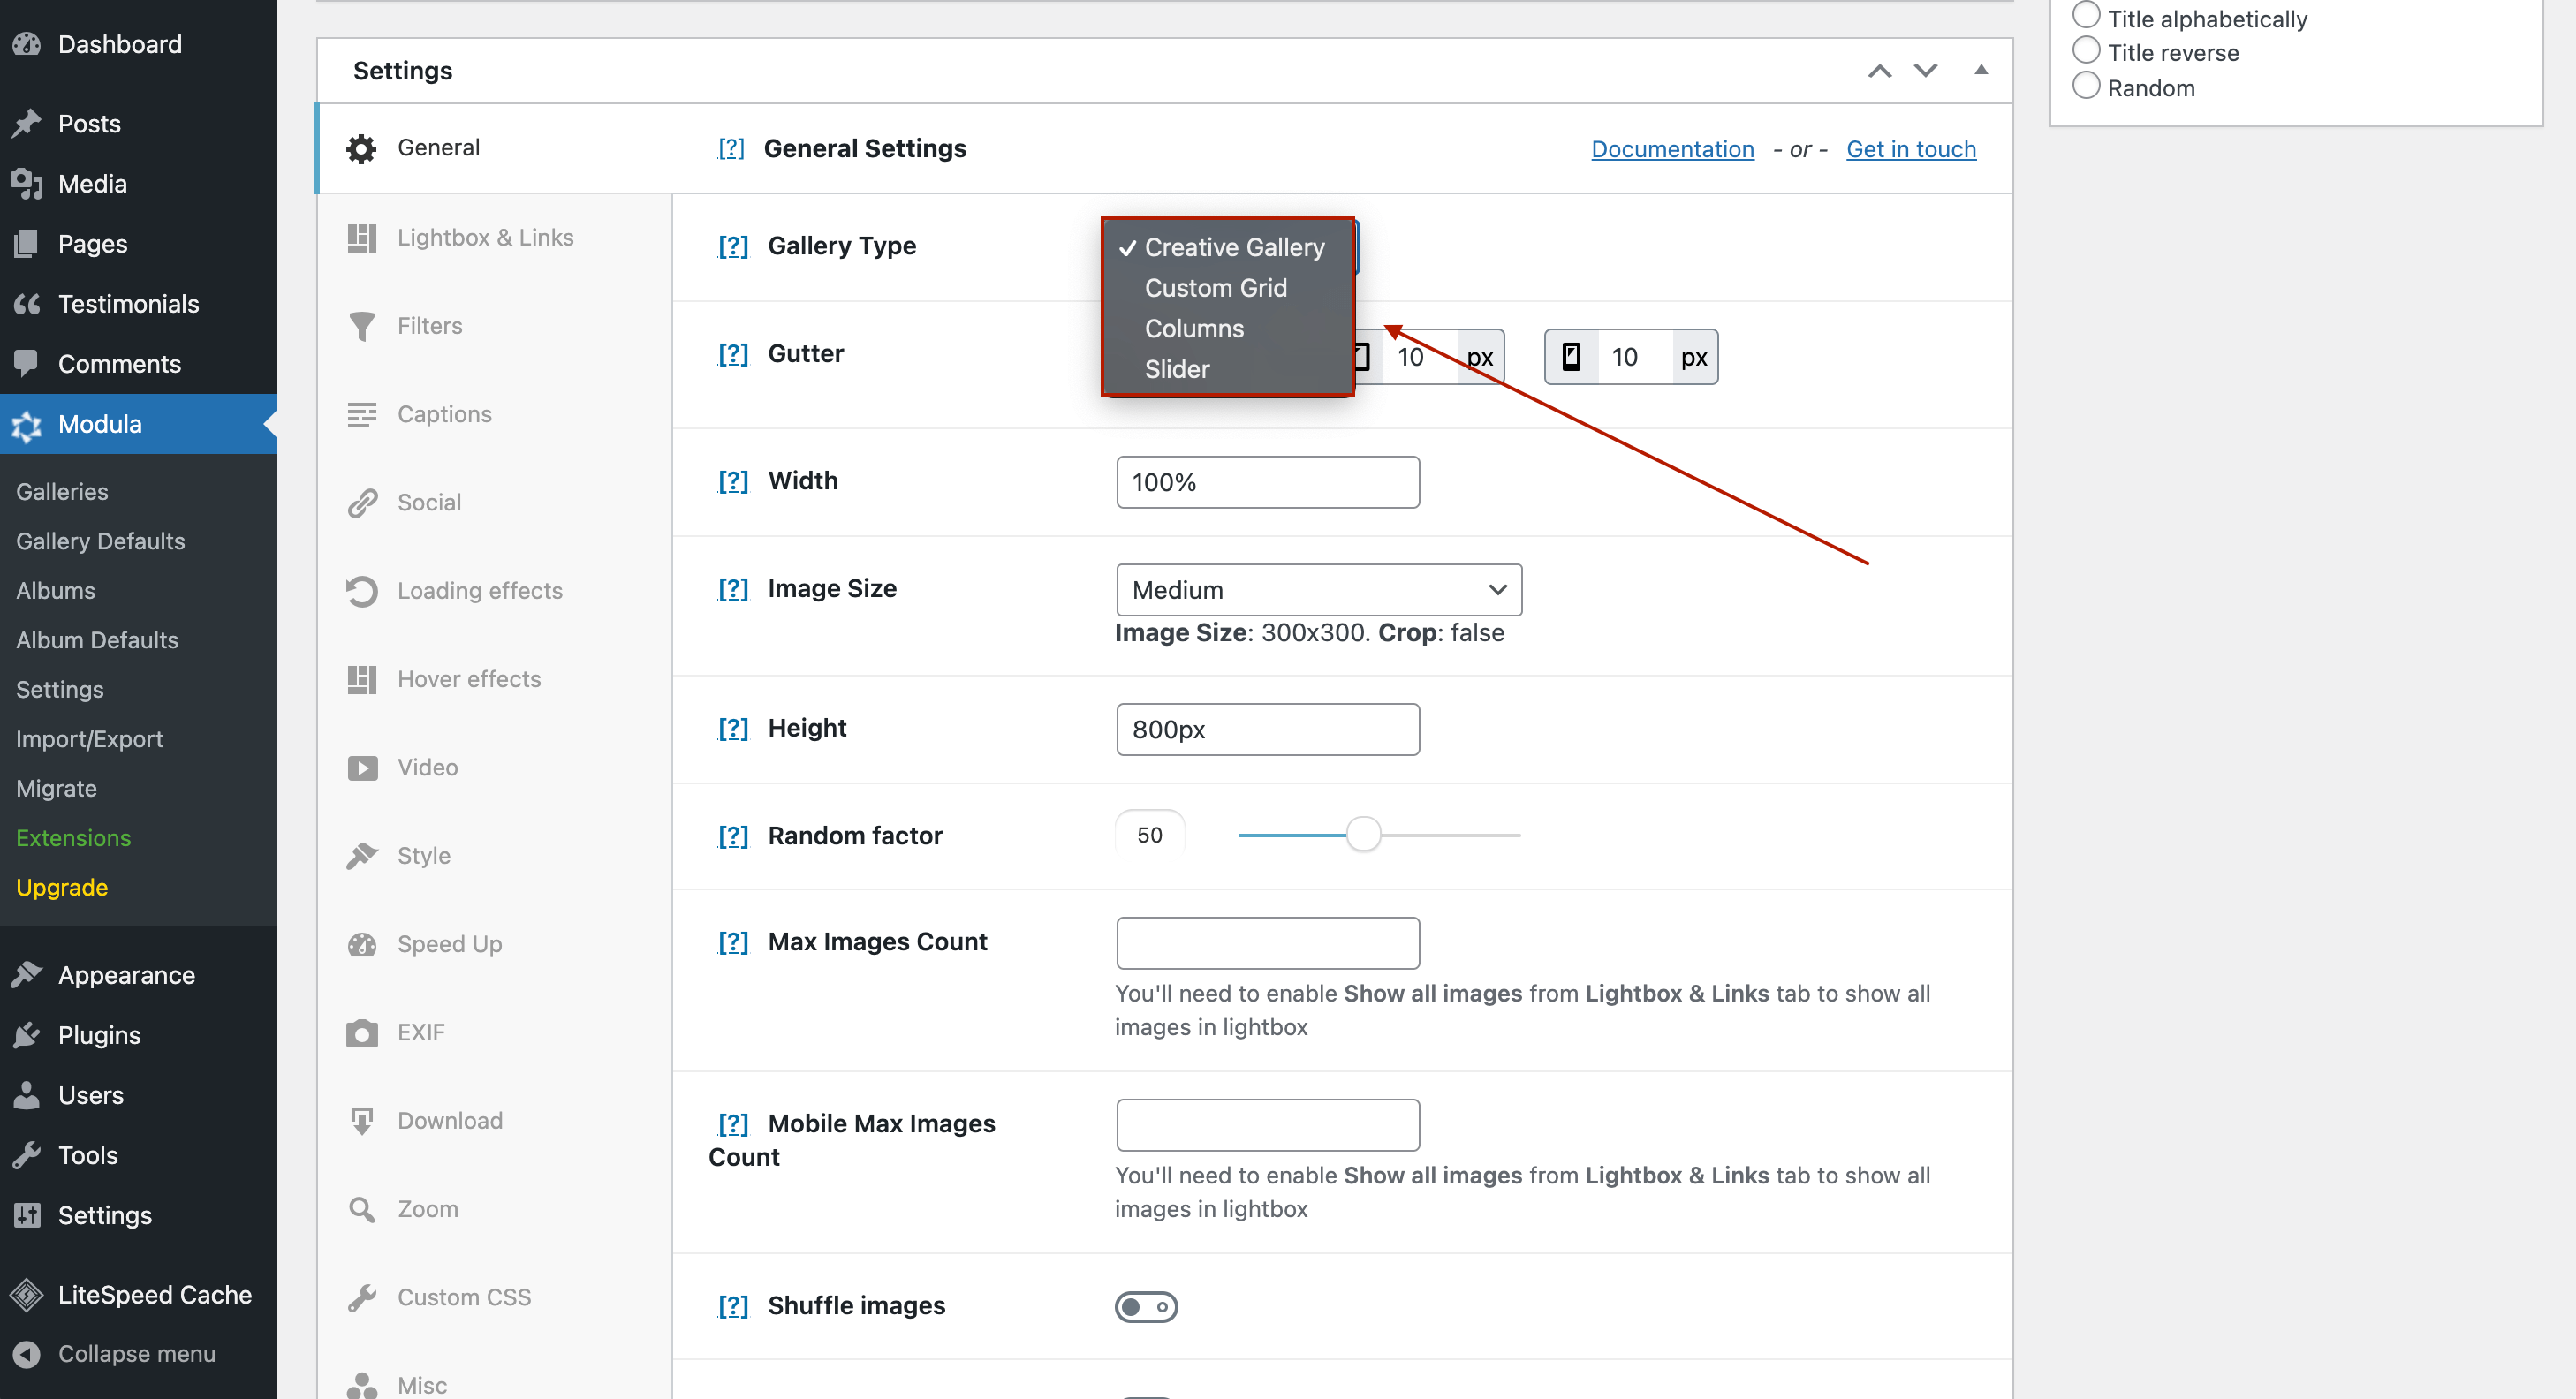This screenshot has height=1399, width=2576.
Task: Move Settings panel down with chevron
Action: point(1925,71)
